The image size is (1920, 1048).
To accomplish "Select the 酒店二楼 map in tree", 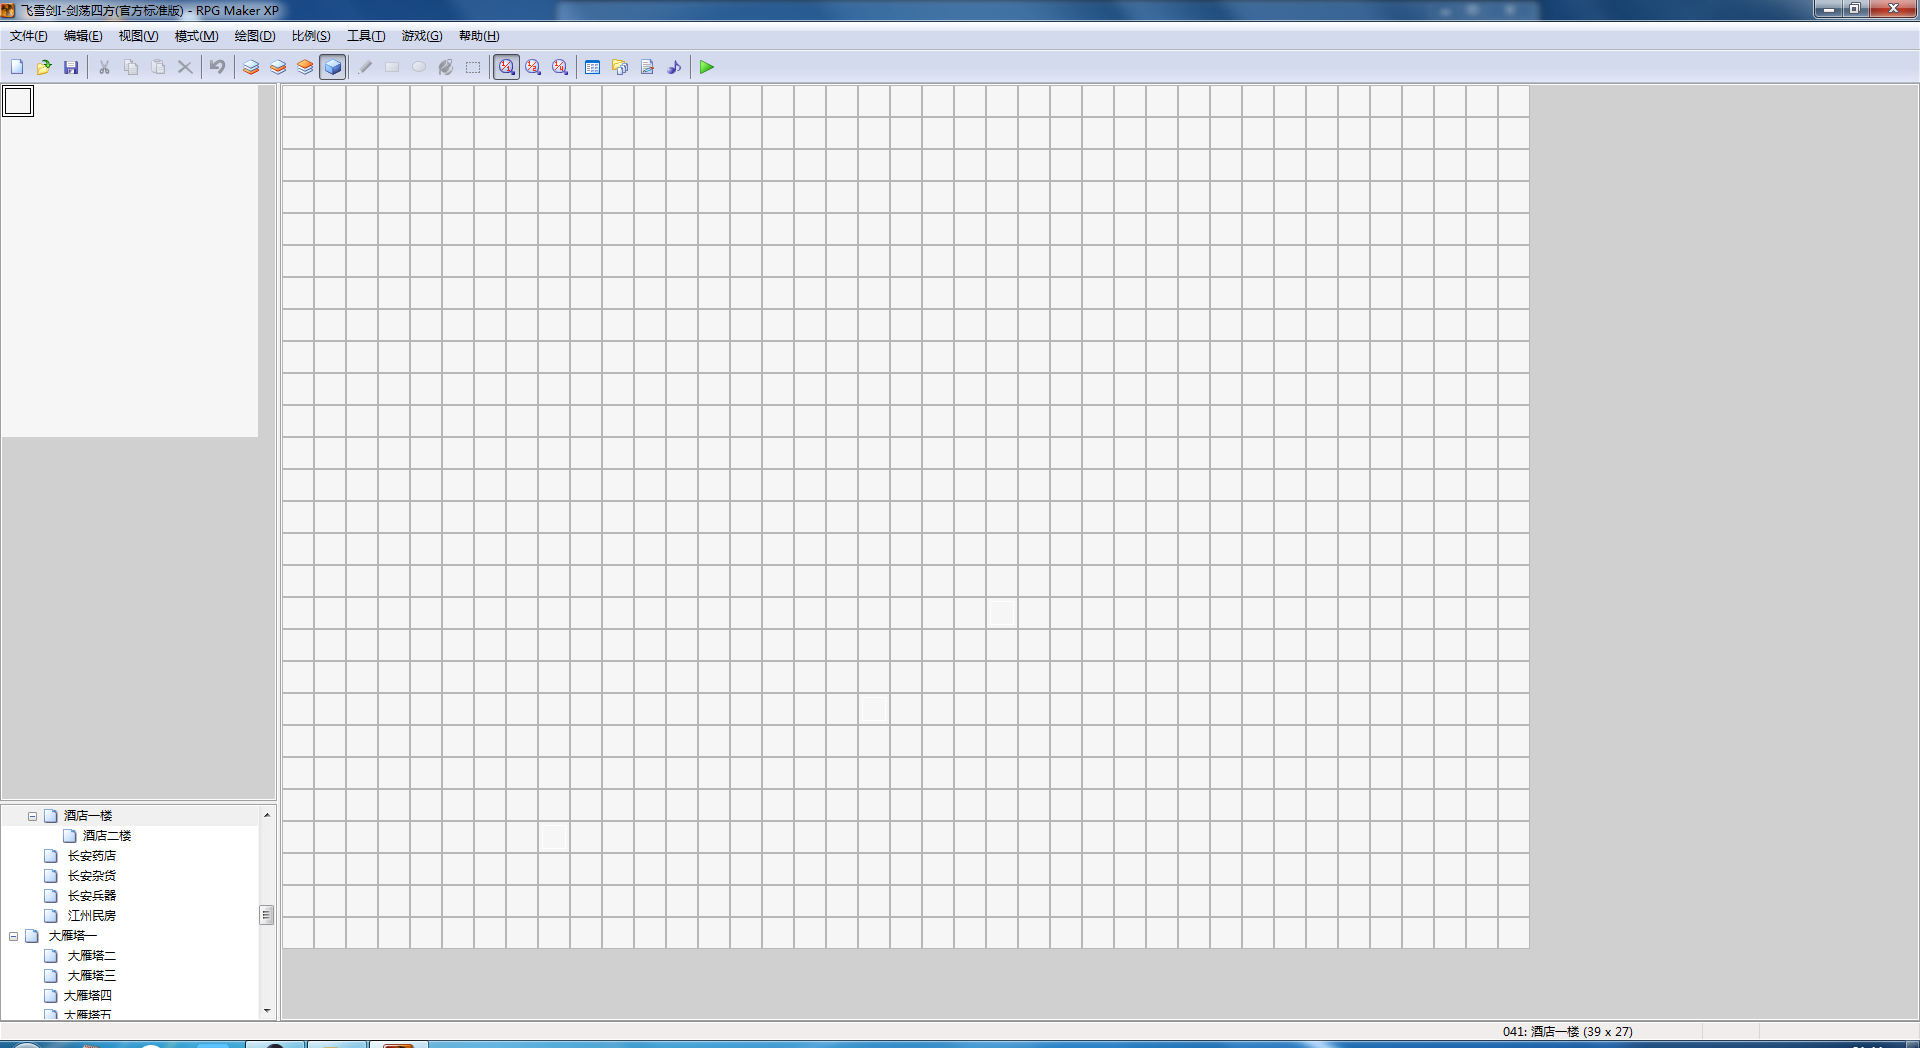I will click(x=107, y=836).
